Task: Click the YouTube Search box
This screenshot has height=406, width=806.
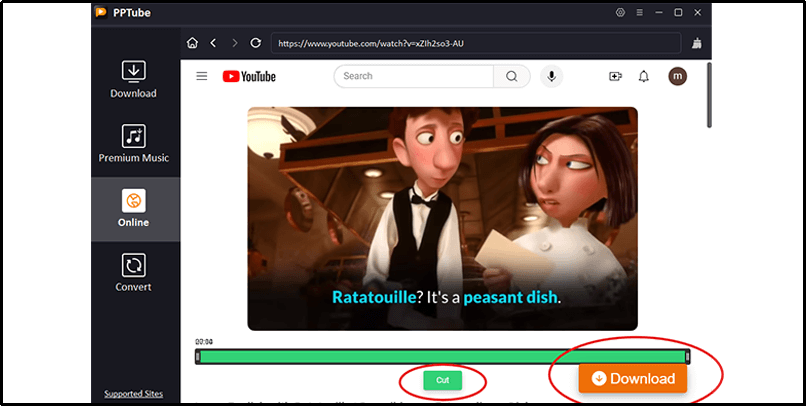Action: click(414, 76)
